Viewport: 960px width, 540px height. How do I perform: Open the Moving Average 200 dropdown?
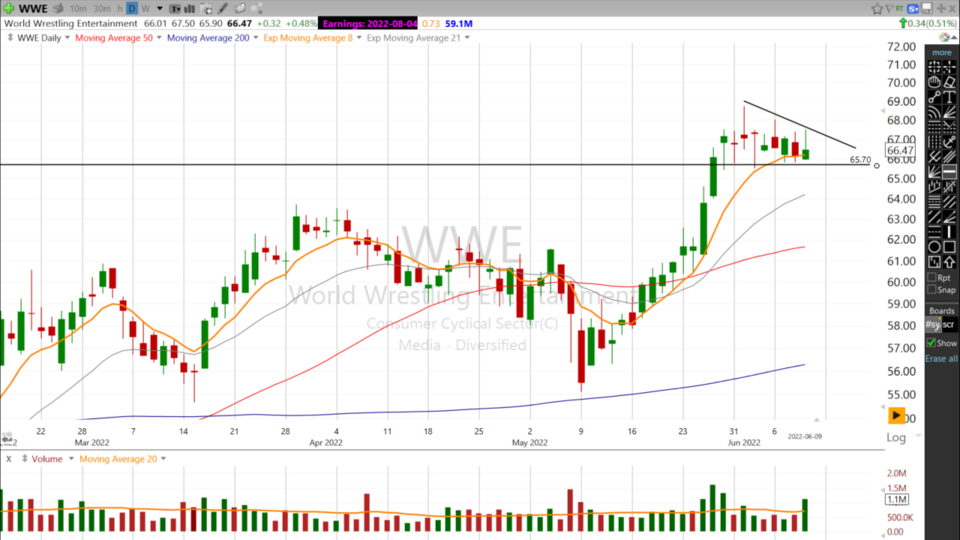256,38
